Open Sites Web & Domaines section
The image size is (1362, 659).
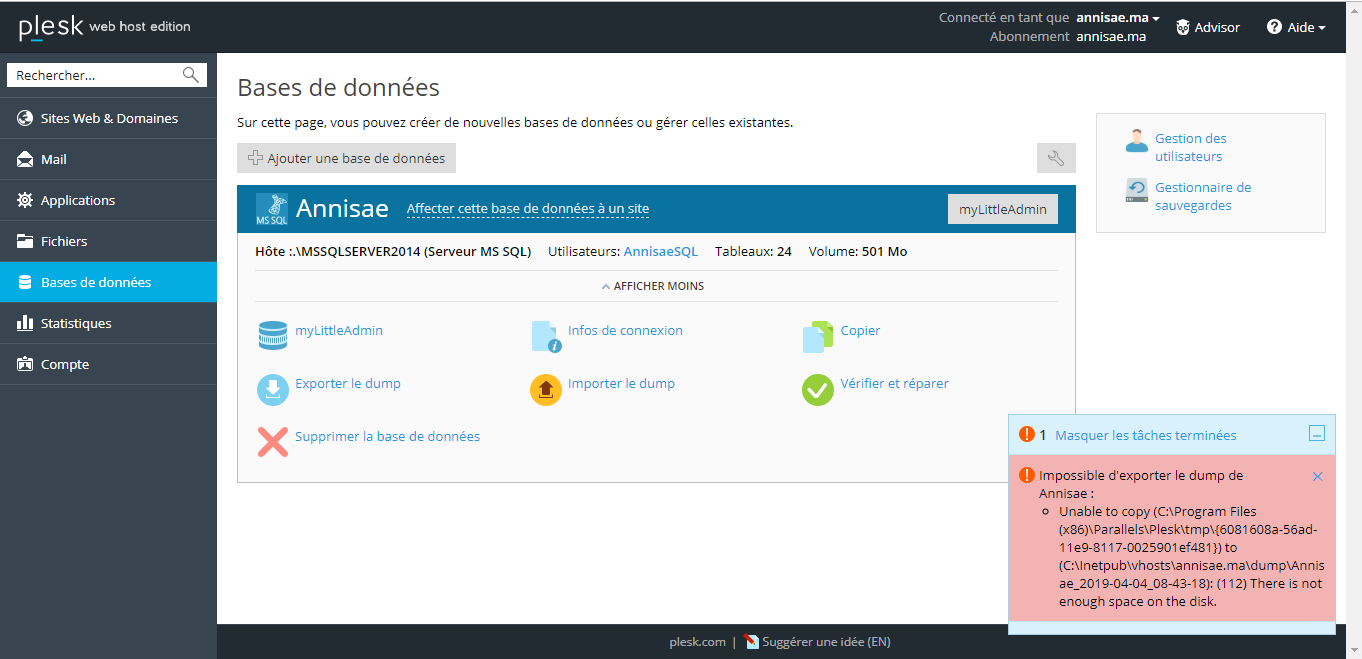pos(108,118)
